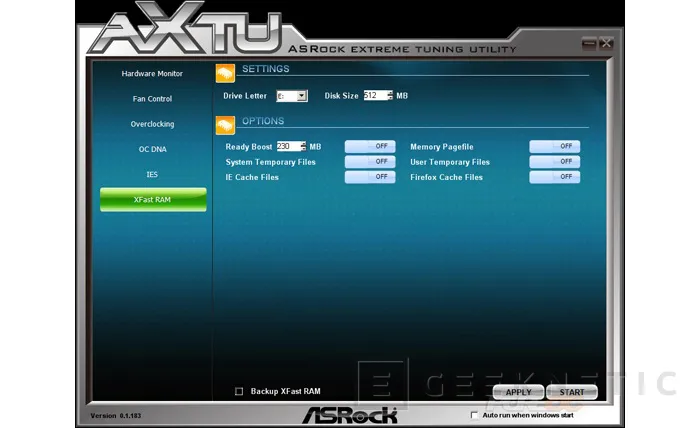700x428 pixels.
Task: Click the orange Settings section icon
Action: [225, 73]
